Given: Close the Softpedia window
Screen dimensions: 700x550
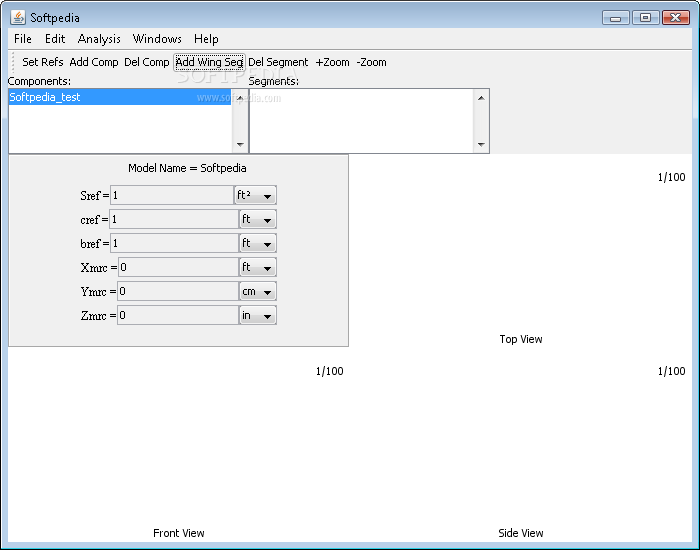Looking at the screenshot, I should [x=676, y=17].
